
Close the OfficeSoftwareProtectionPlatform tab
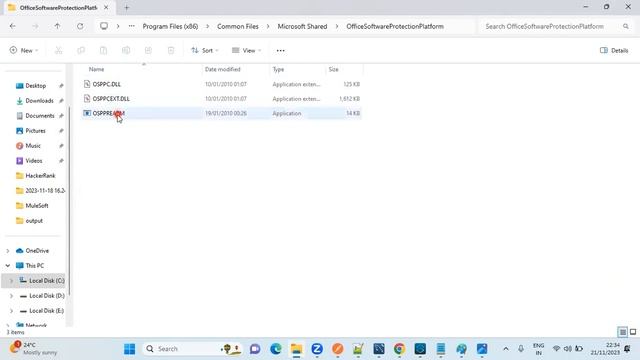tap(106, 7)
